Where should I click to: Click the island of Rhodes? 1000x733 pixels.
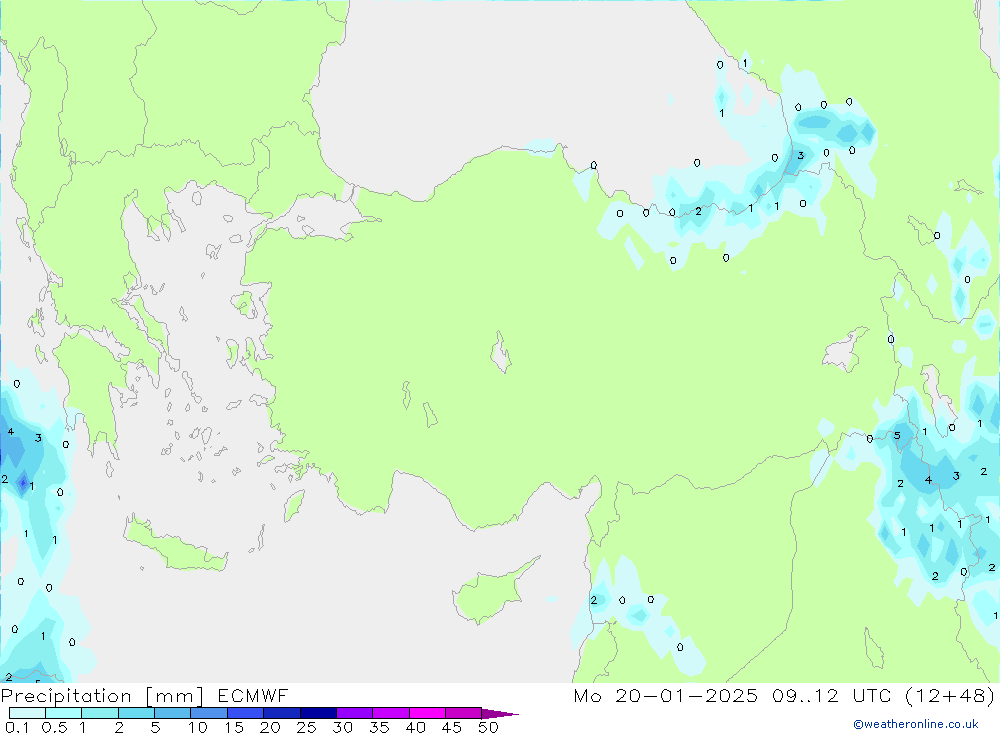(x=294, y=505)
